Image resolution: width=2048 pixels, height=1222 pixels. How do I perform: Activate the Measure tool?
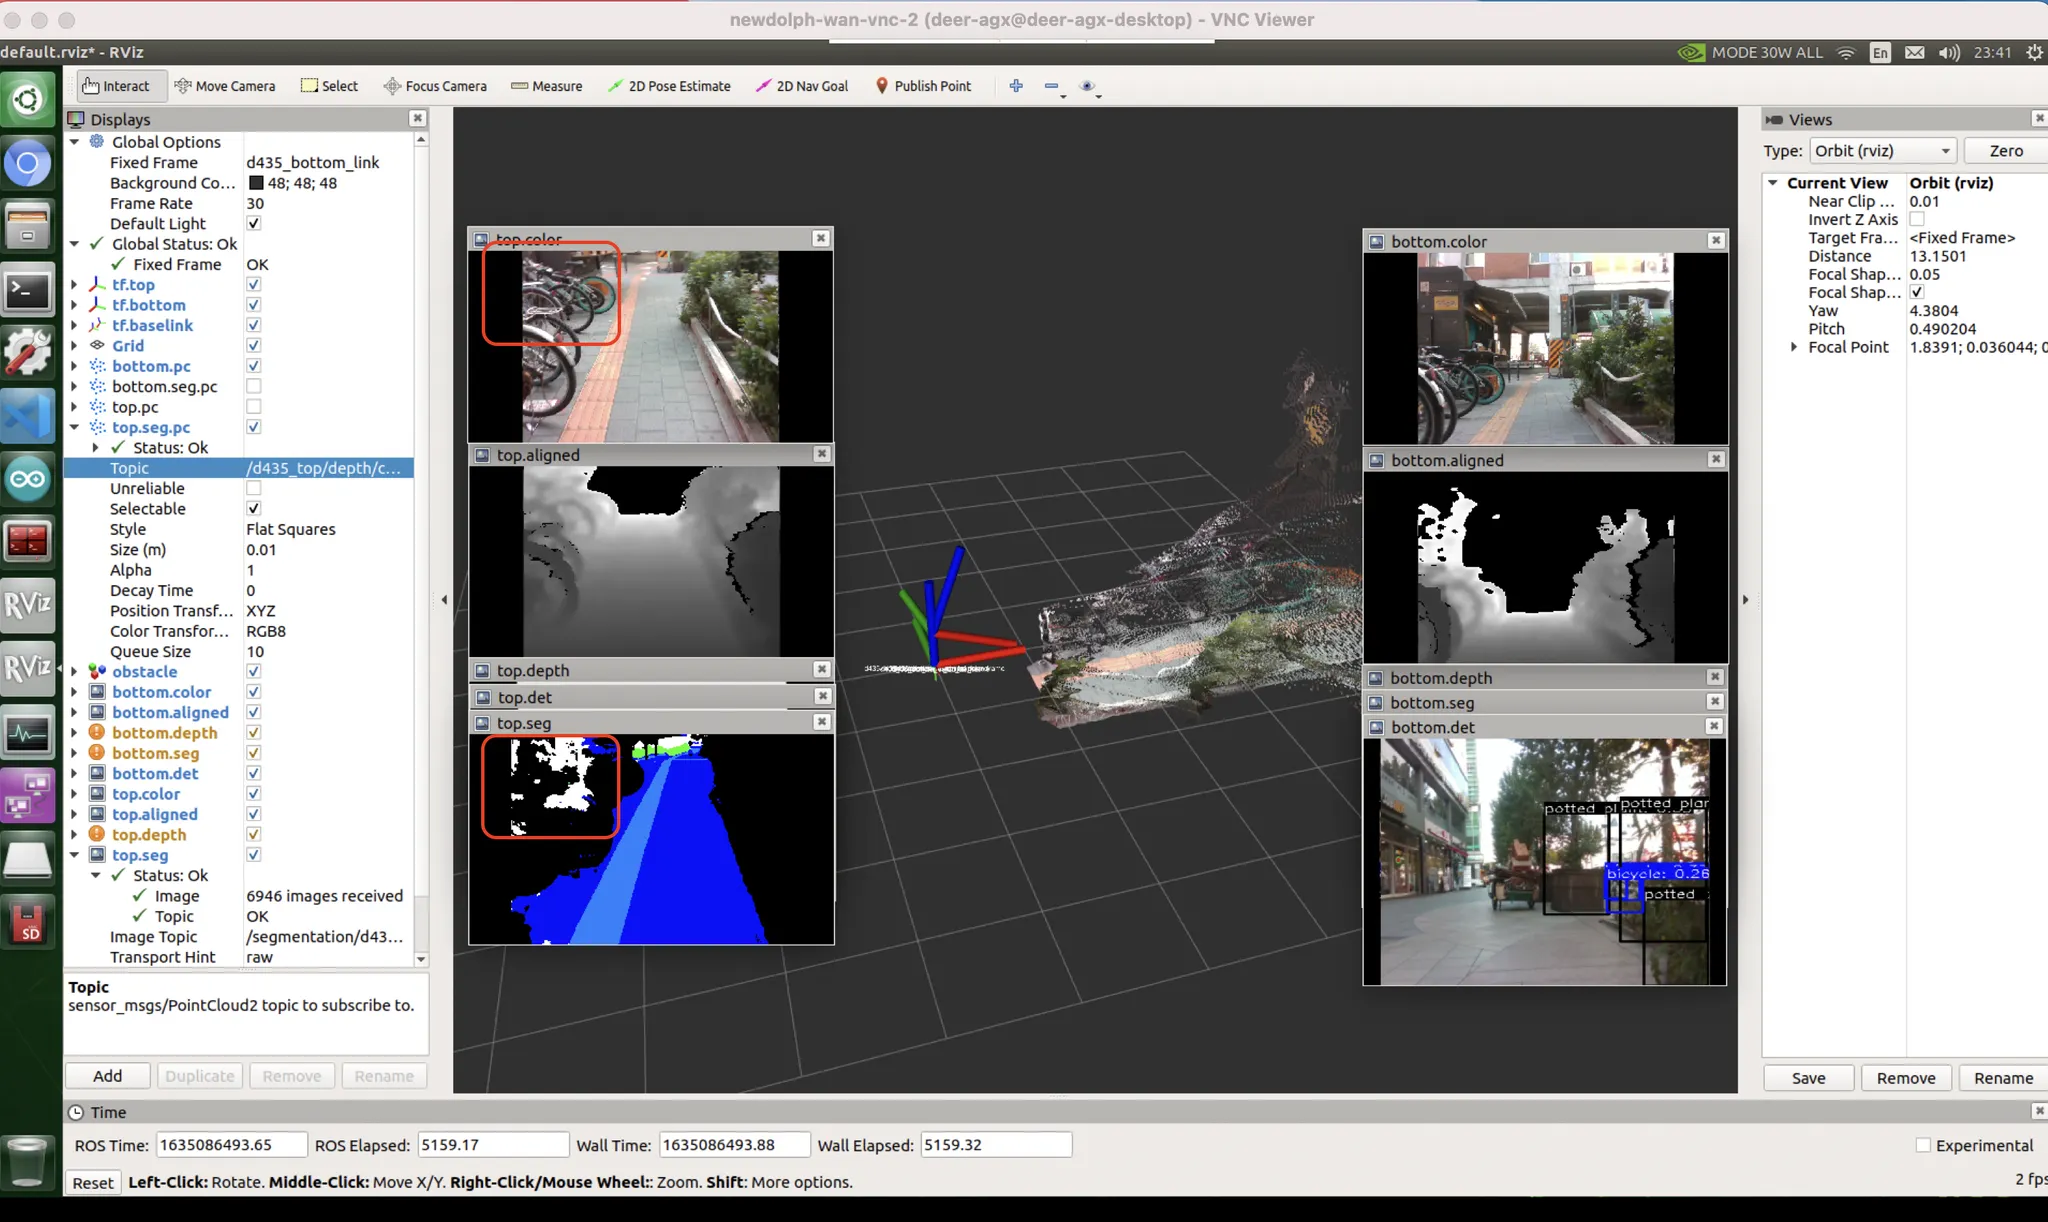546,86
